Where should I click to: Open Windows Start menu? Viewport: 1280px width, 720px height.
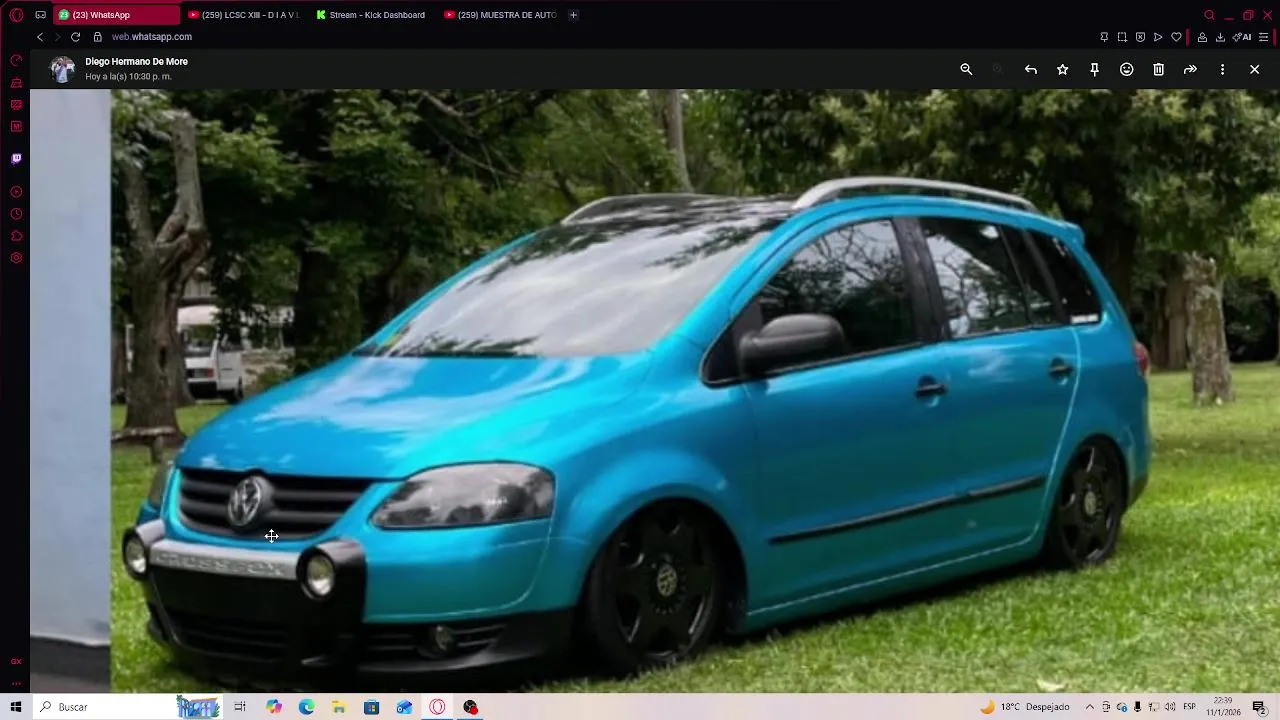16,707
